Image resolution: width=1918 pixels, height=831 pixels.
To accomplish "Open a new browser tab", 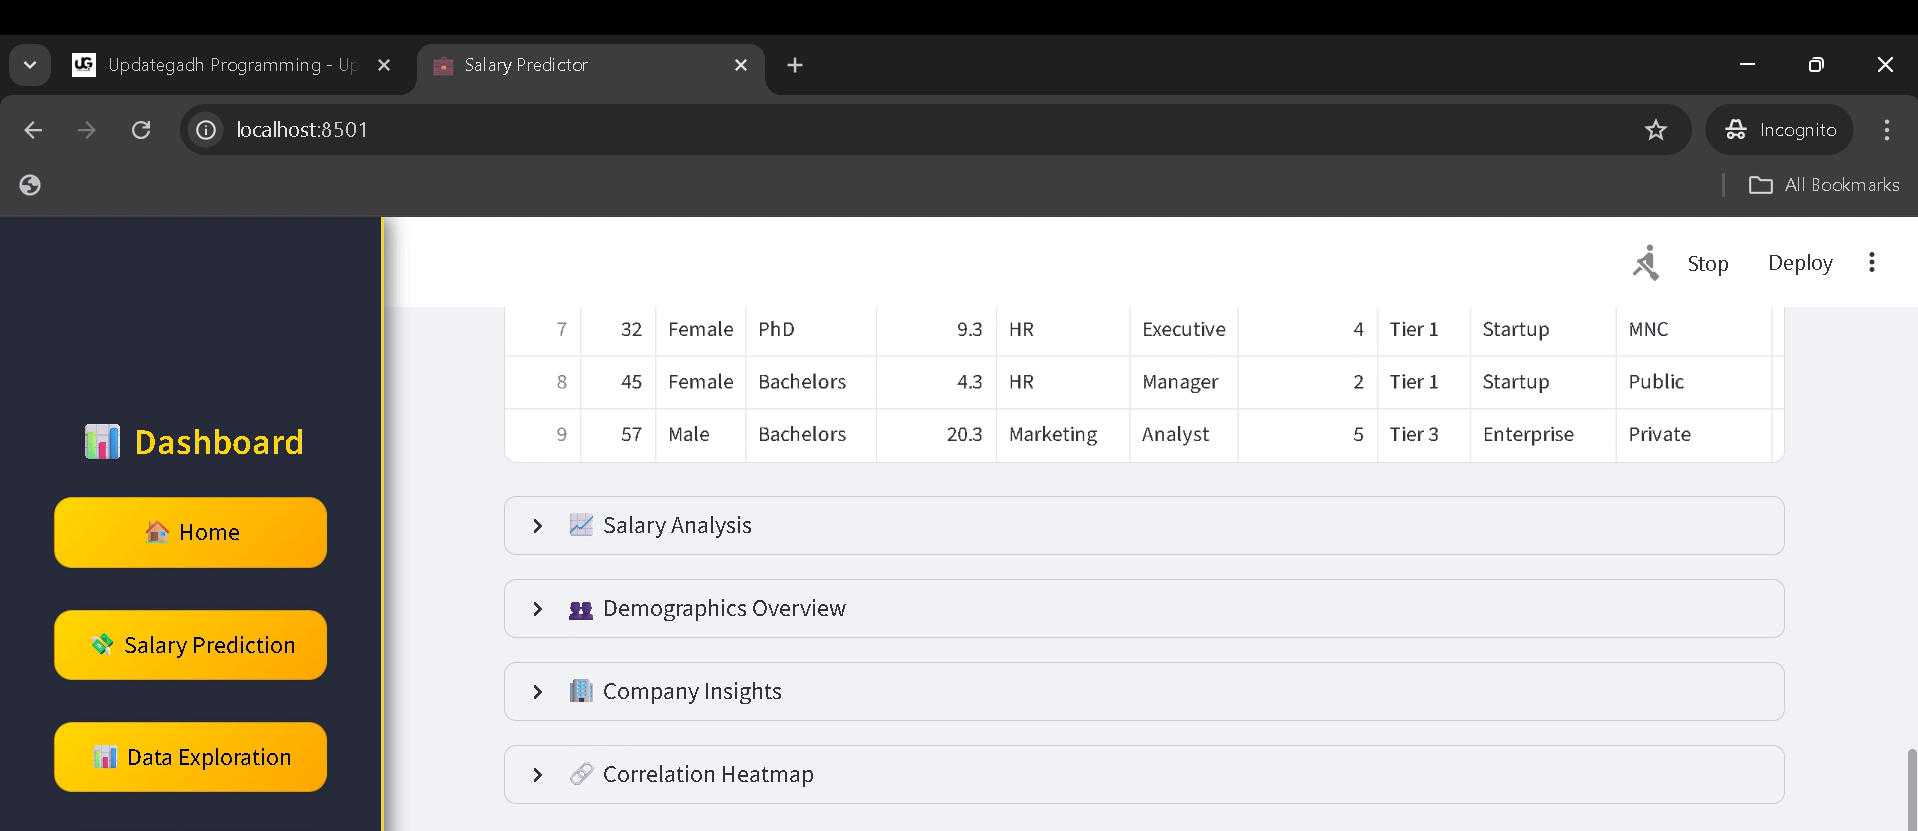I will point(795,65).
